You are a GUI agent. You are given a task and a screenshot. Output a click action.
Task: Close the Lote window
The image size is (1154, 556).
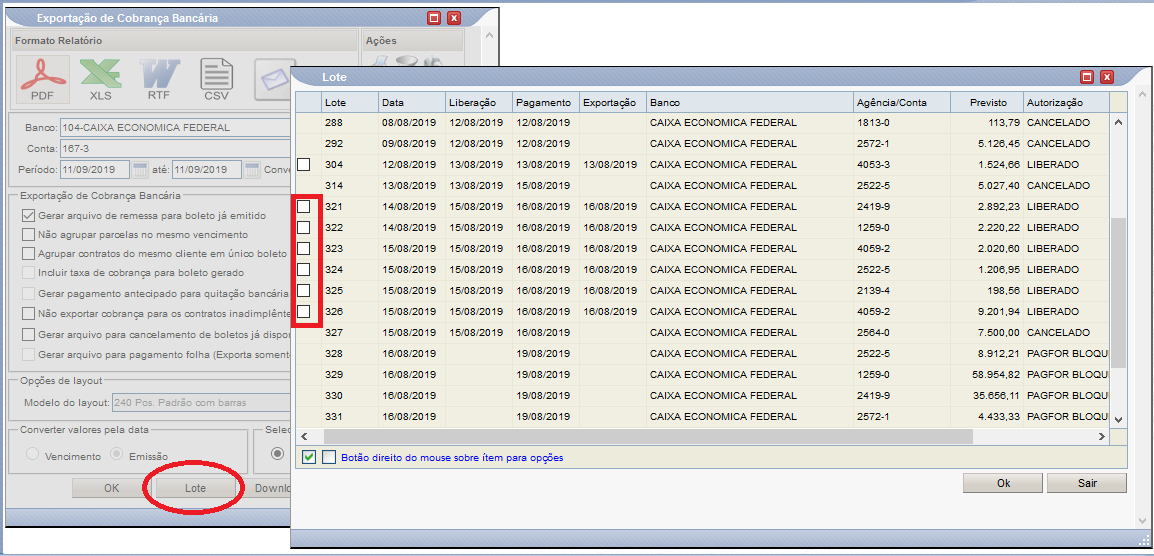pyautogui.click(x=1107, y=77)
